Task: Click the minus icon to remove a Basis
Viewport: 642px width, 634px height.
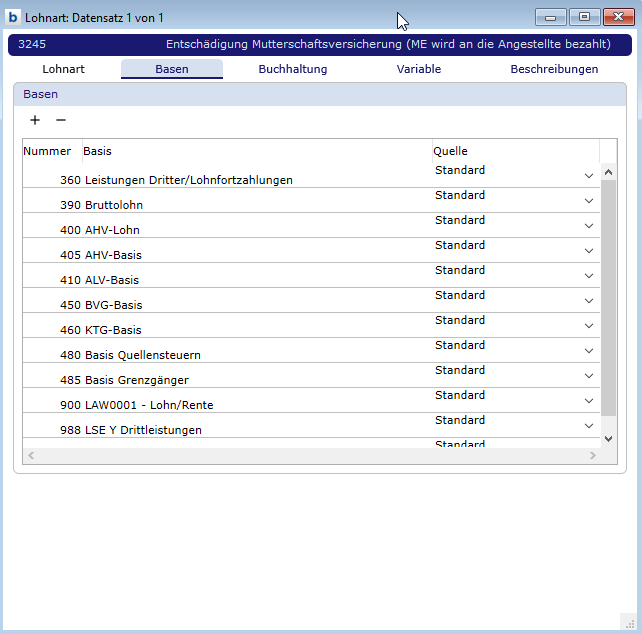Action: [61, 120]
